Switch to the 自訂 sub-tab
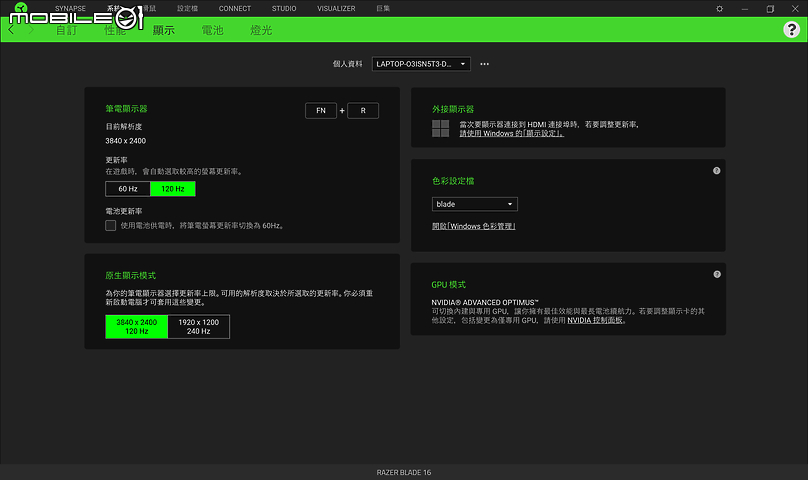The width and height of the screenshot is (808, 480). coord(66,30)
